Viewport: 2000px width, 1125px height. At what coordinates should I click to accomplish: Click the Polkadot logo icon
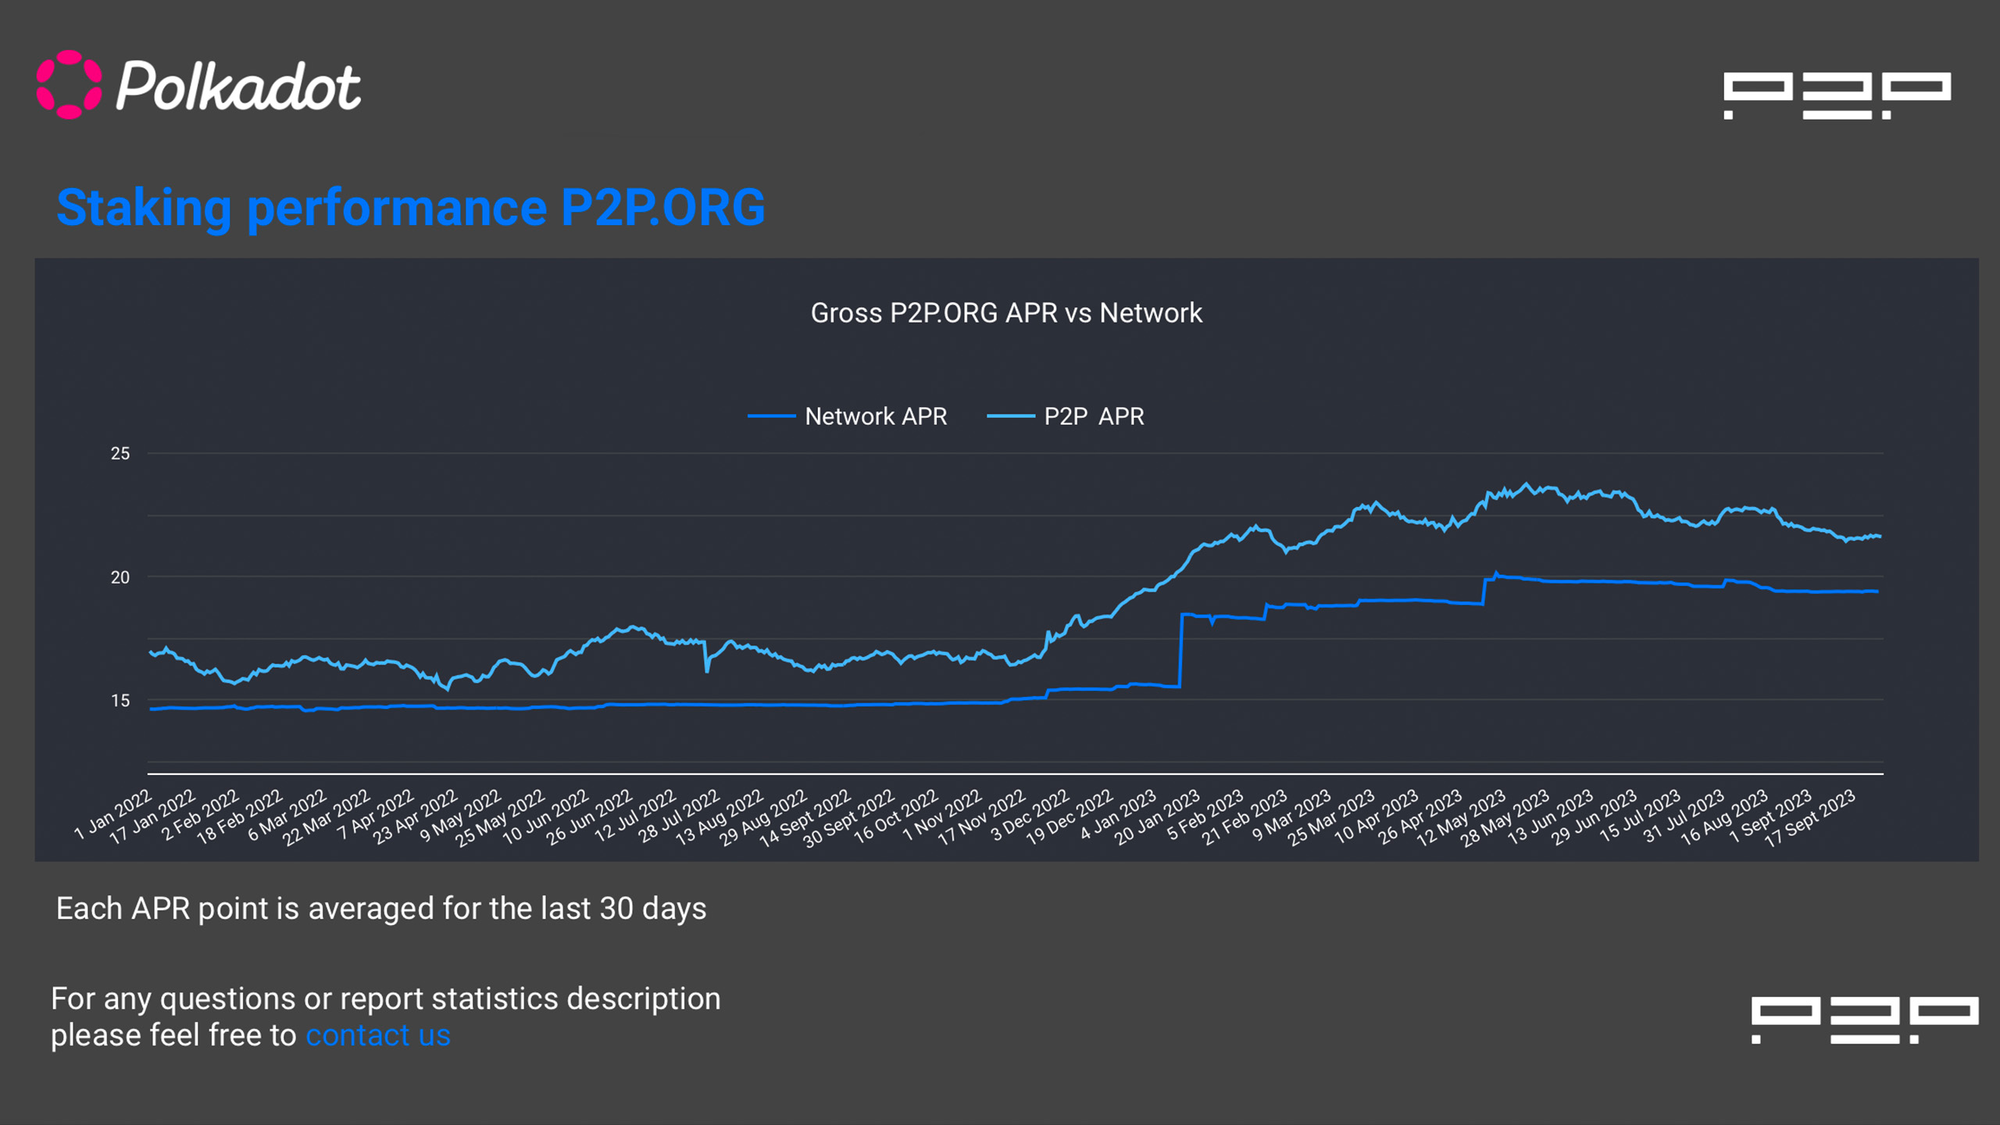[x=69, y=85]
